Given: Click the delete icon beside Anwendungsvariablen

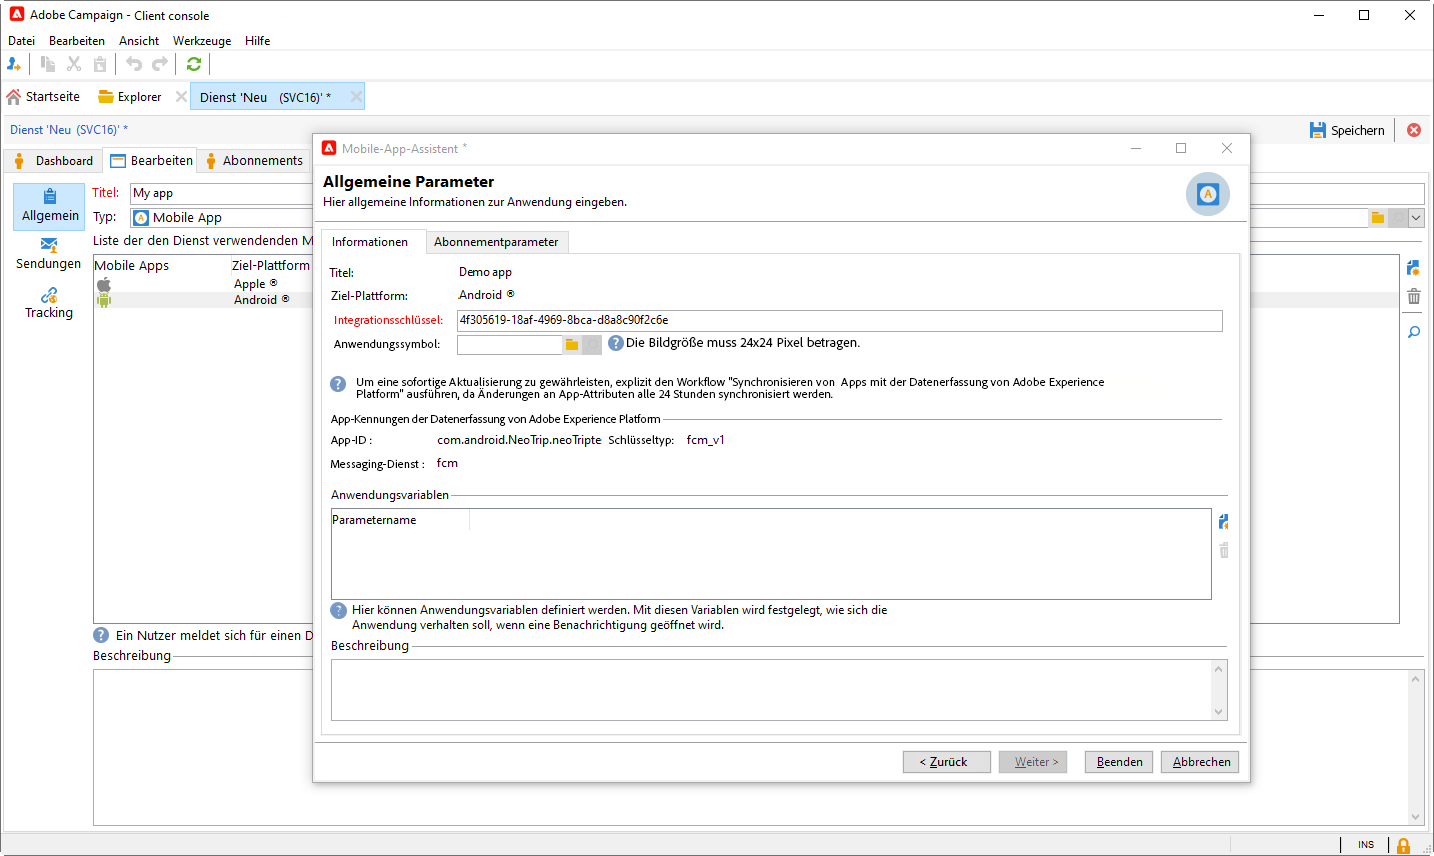Looking at the screenshot, I should 1224,550.
